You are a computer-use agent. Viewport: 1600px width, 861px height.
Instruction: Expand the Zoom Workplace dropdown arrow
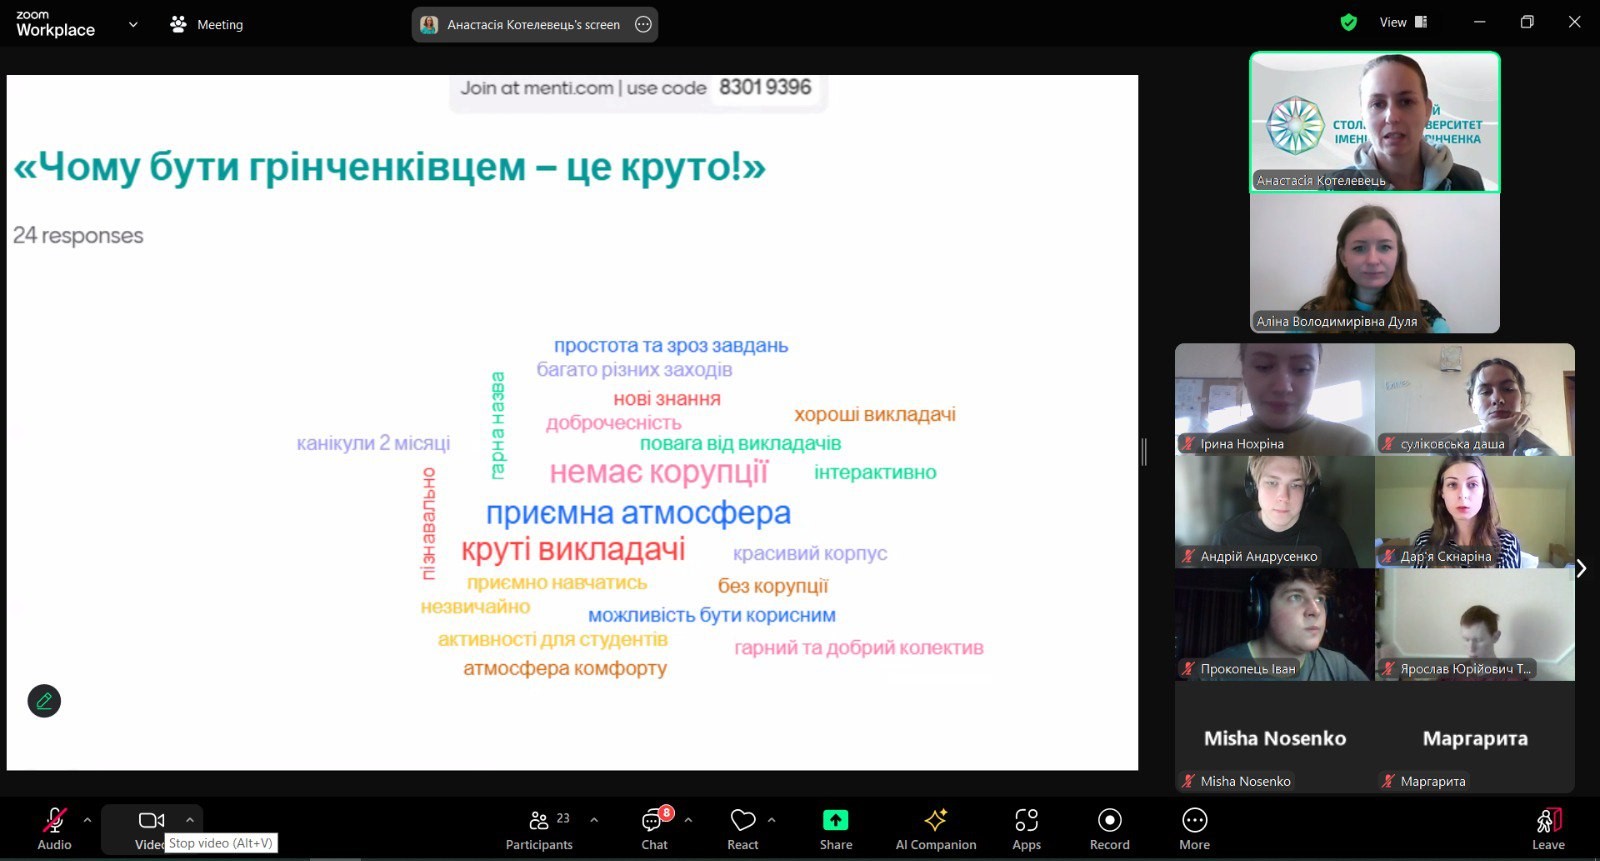pyautogui.click(x=133, y=24)
